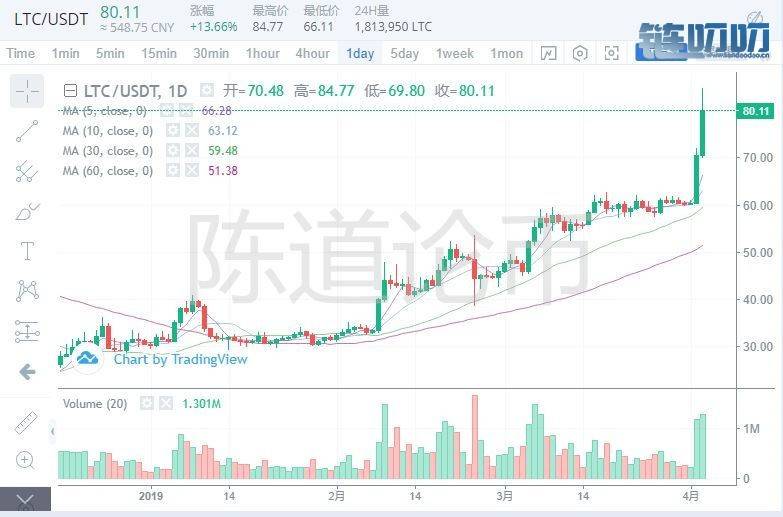Image resolution: width=783 pixels, height=517 pixels.
Task: Click the back arrow icon in sidebar
Action: tap(27, 372)
